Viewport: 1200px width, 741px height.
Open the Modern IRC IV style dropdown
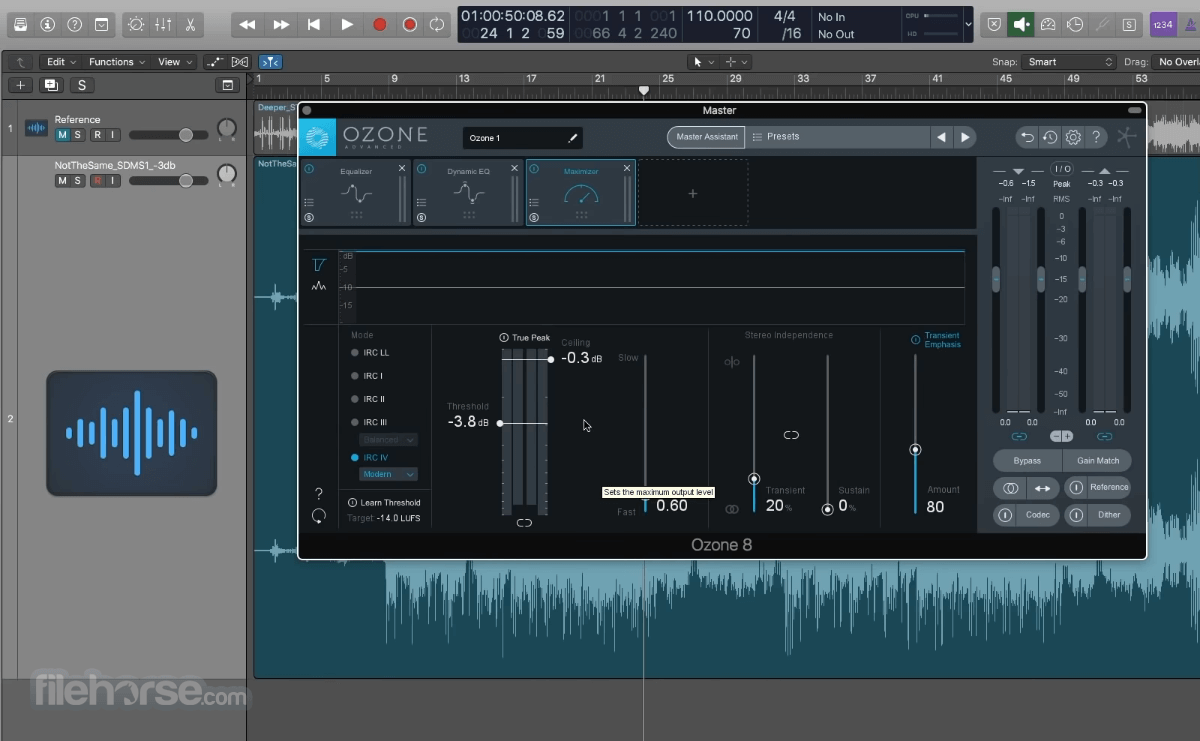[x=389, y=474]
